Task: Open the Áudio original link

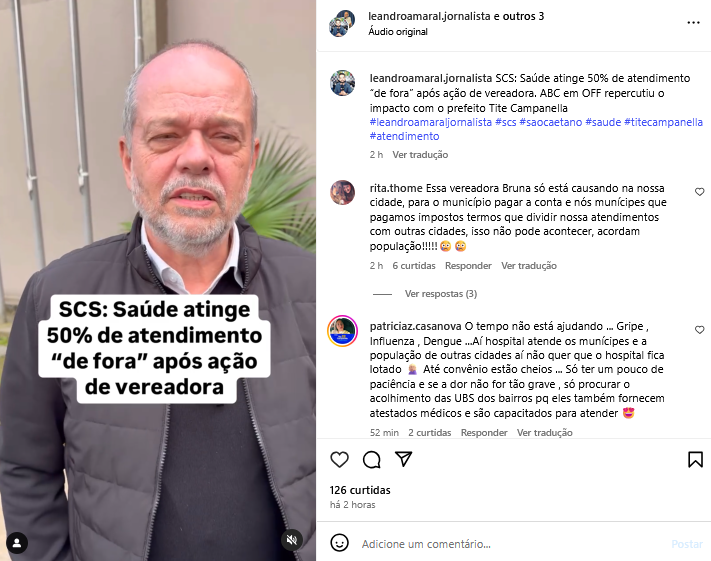Action: click(398, 32)
